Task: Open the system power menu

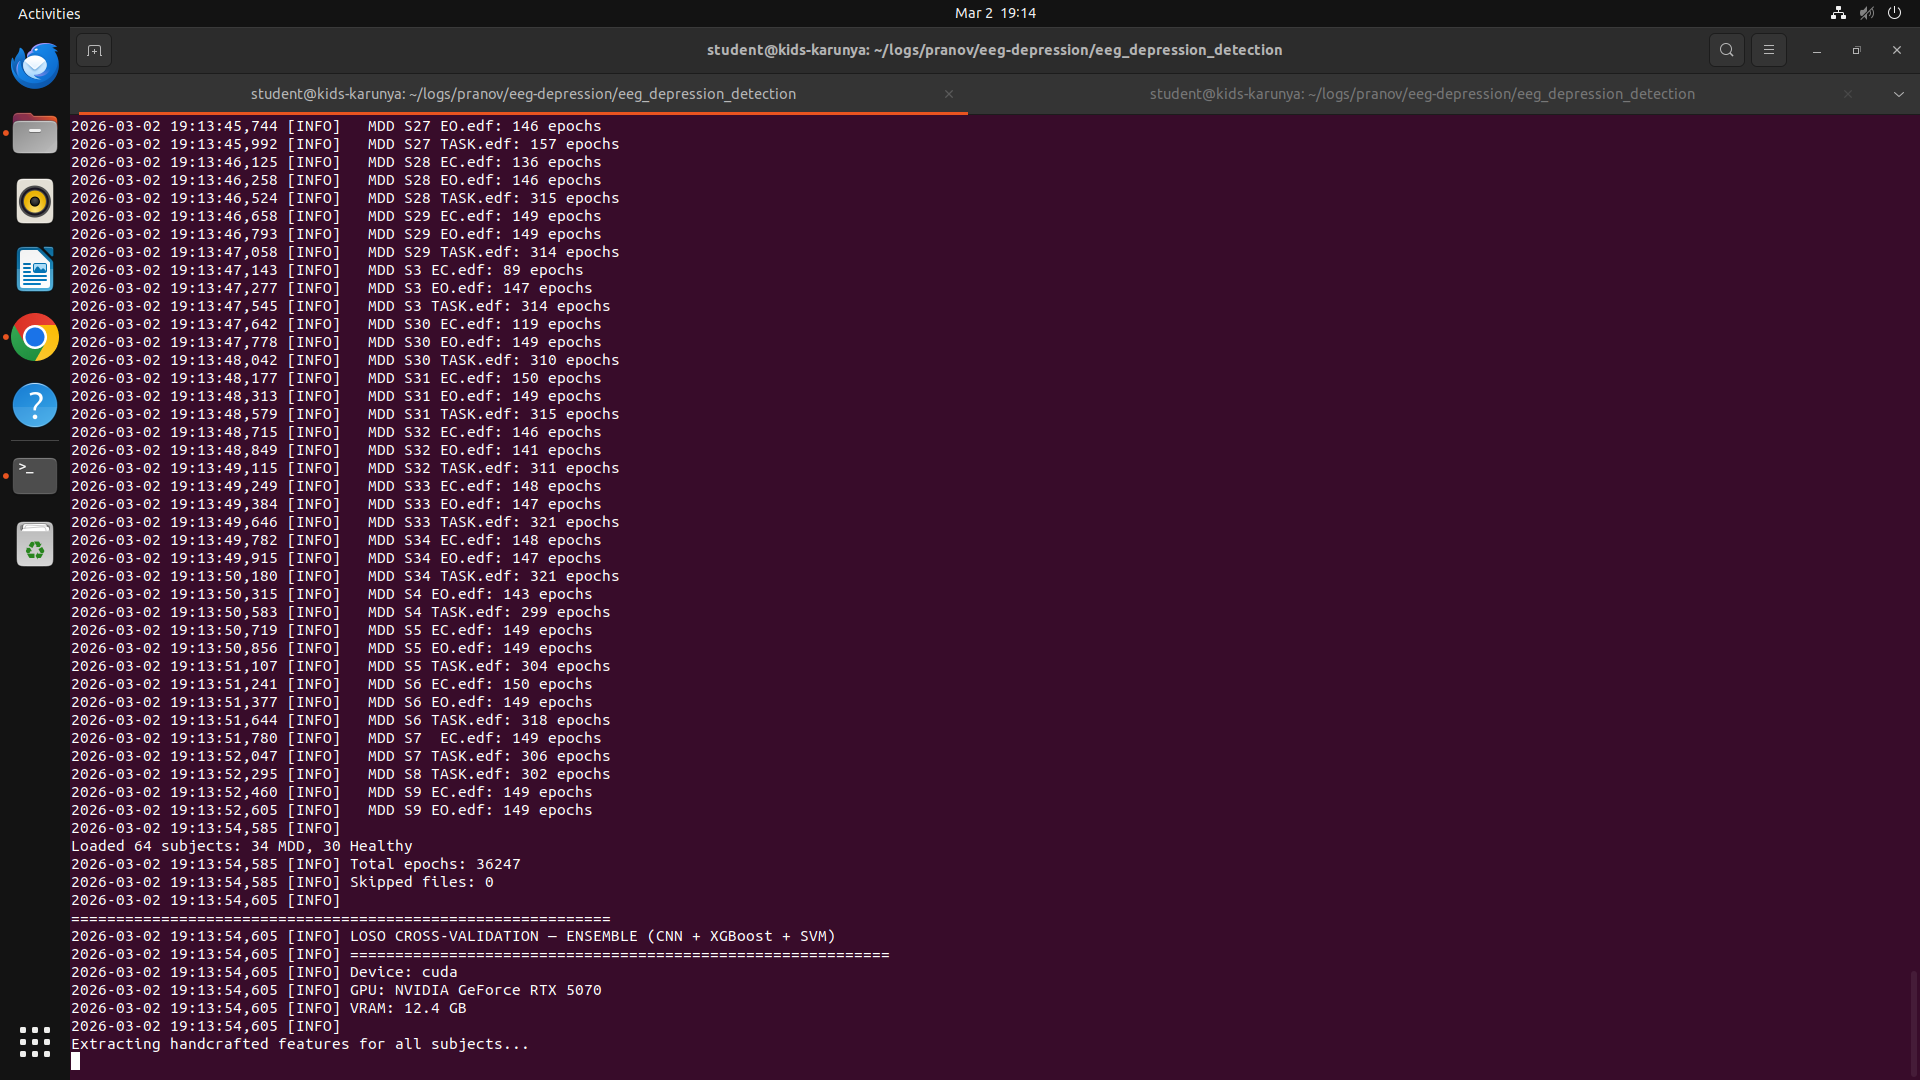Action: (x=1894, y=13)
